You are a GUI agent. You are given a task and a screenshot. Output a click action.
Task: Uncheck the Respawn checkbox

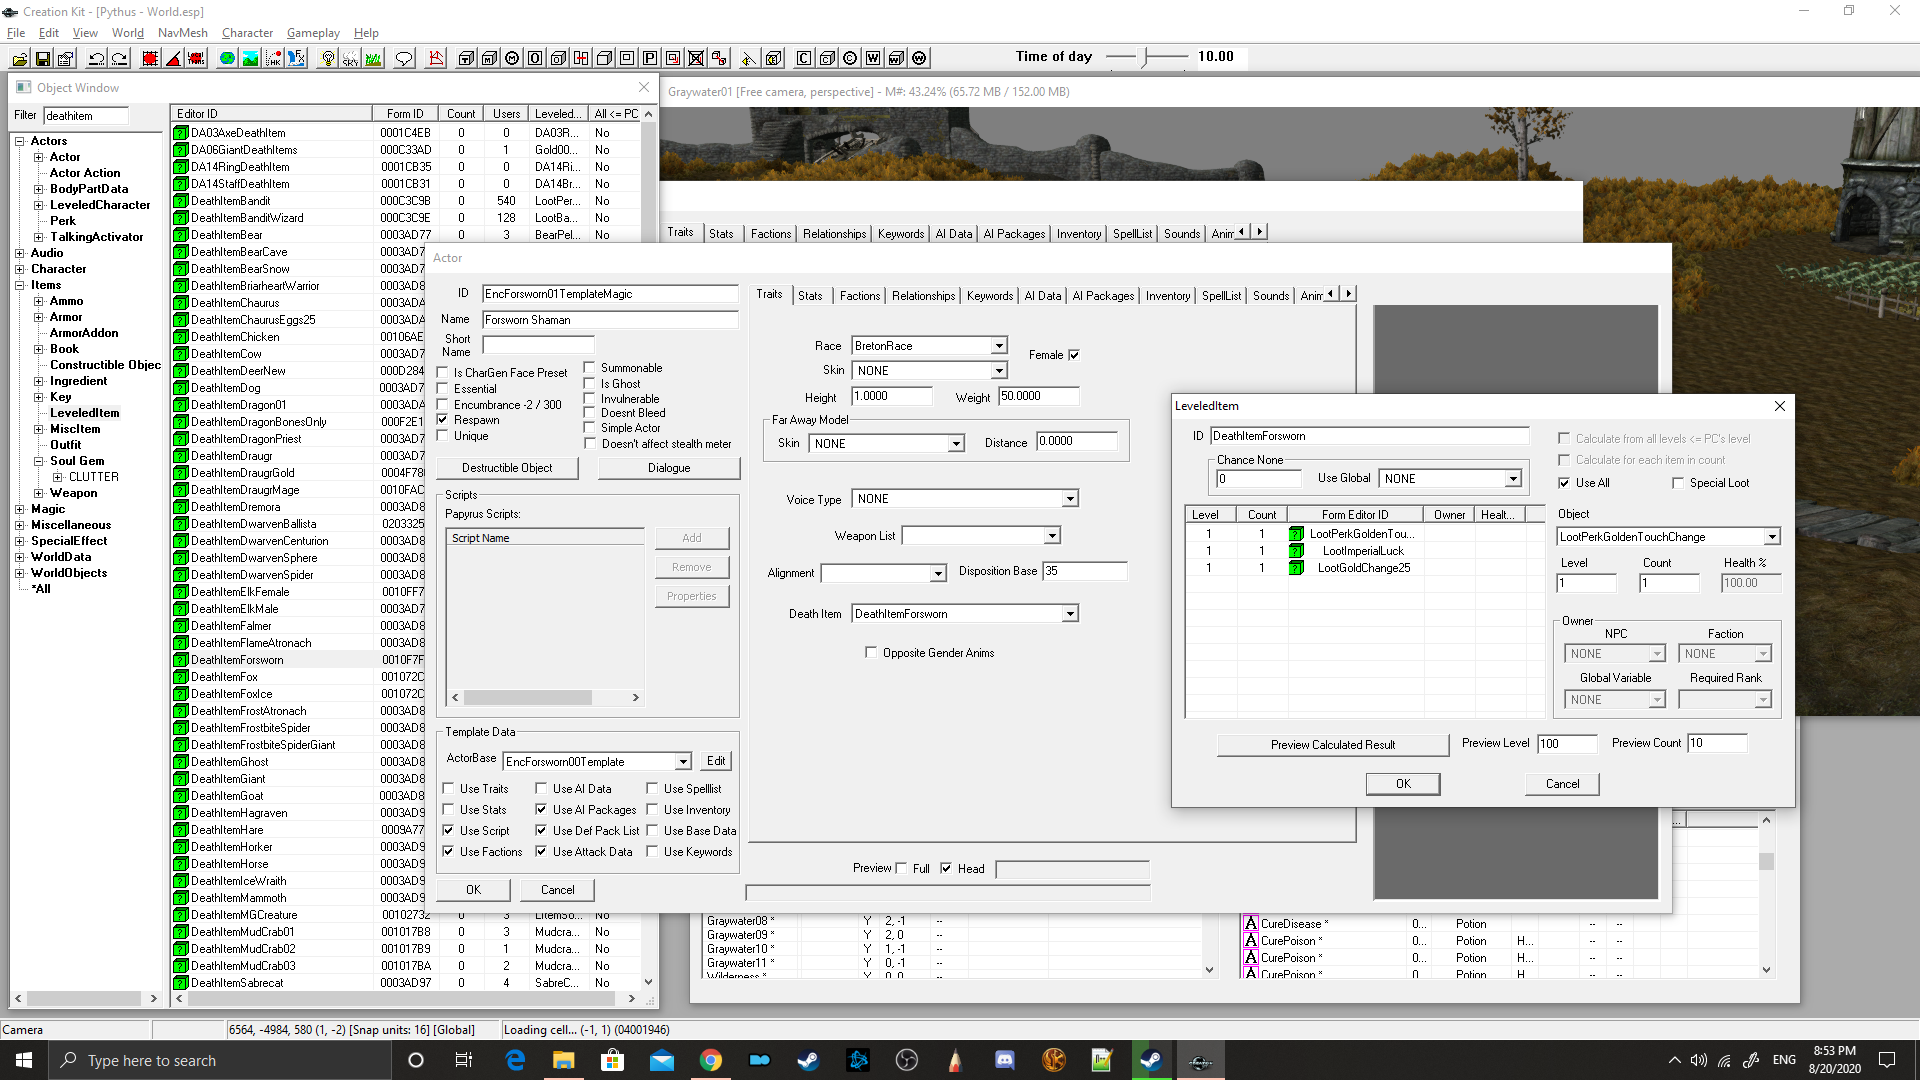coord(443,419)
